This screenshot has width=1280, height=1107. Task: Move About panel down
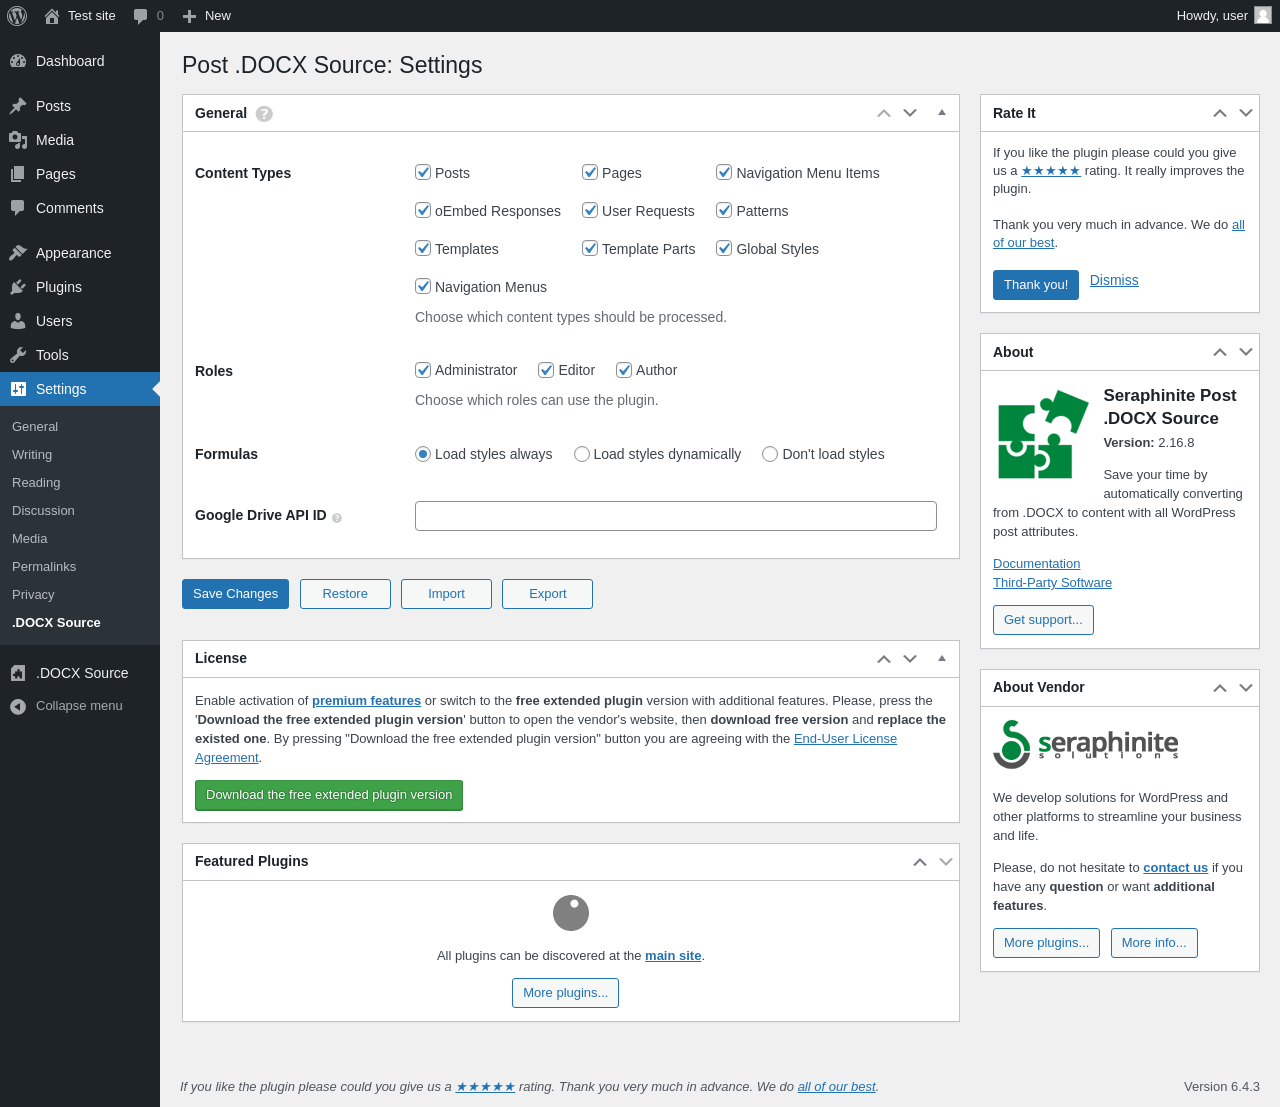pyautogui.click(x=1246, y=352)
